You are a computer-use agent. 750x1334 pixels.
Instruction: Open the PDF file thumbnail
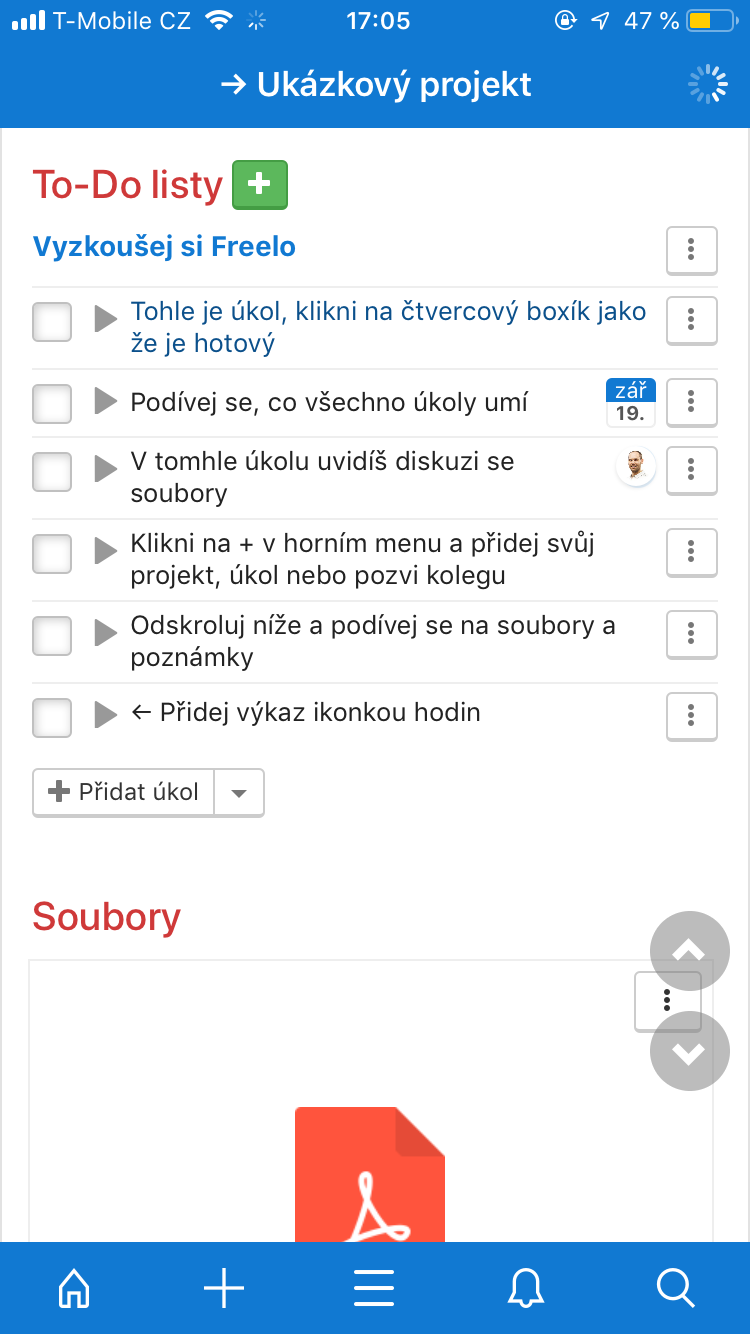370,1175
